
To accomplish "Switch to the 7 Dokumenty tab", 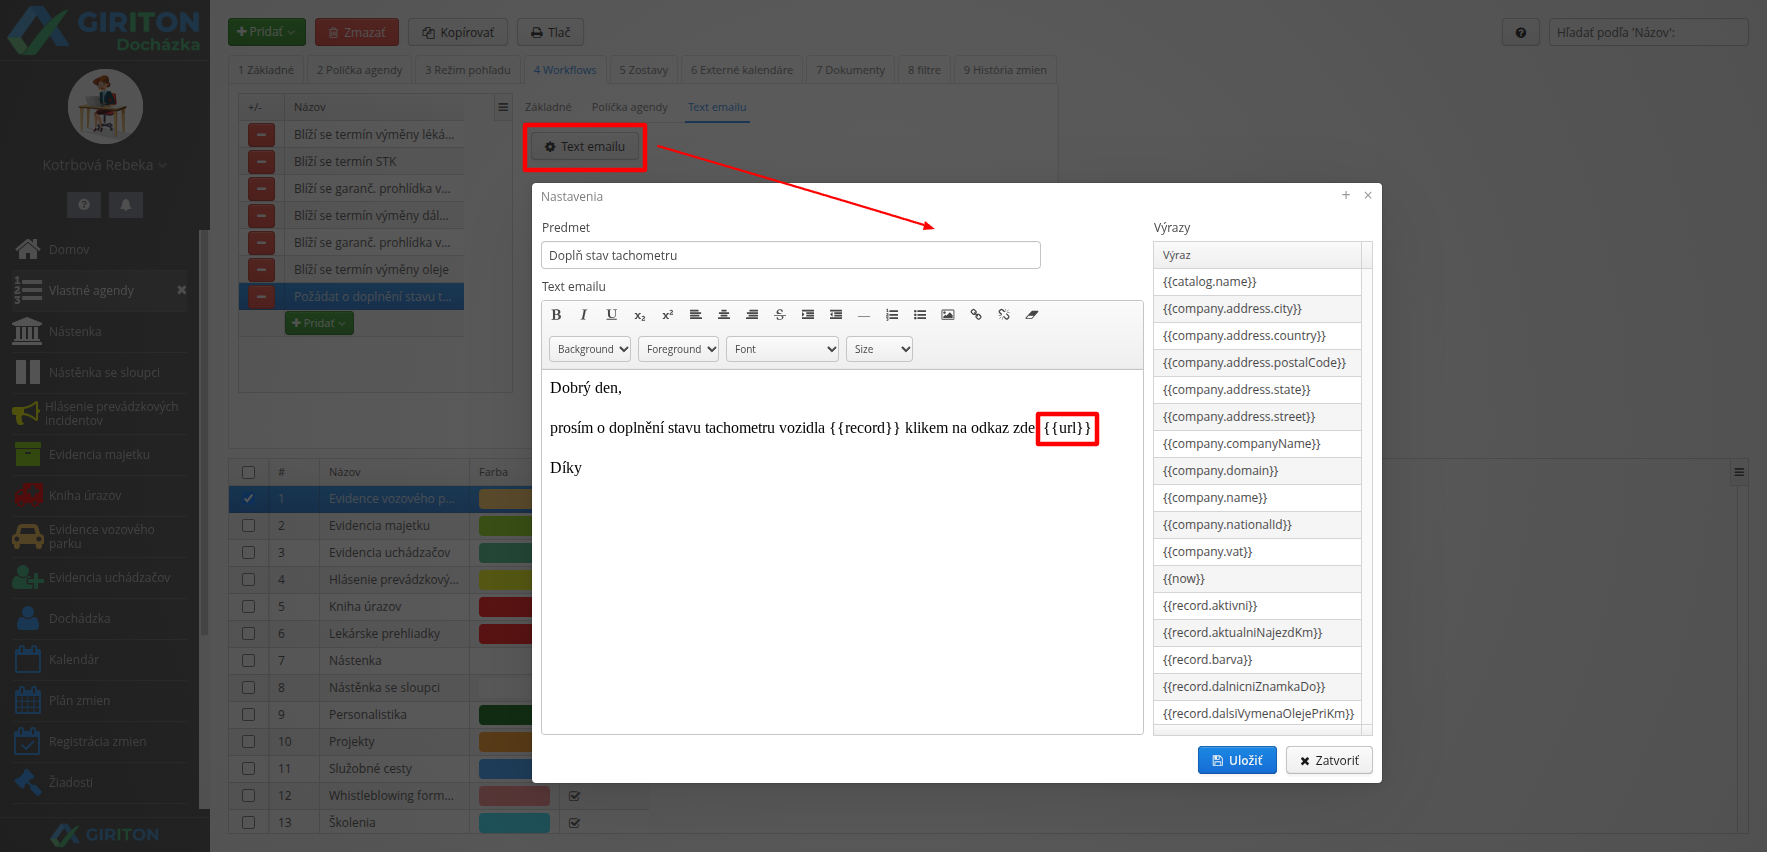I will point(850,70).
